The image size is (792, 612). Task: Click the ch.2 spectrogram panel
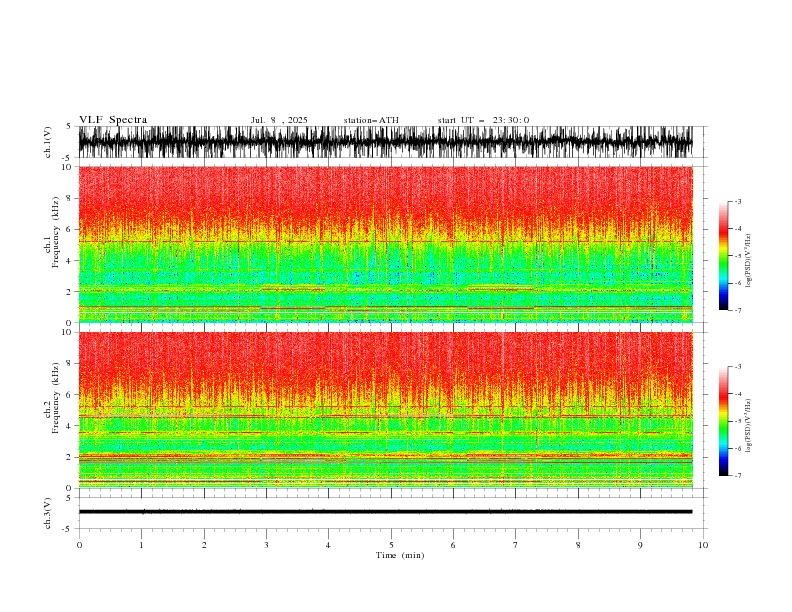pos(385,410)
